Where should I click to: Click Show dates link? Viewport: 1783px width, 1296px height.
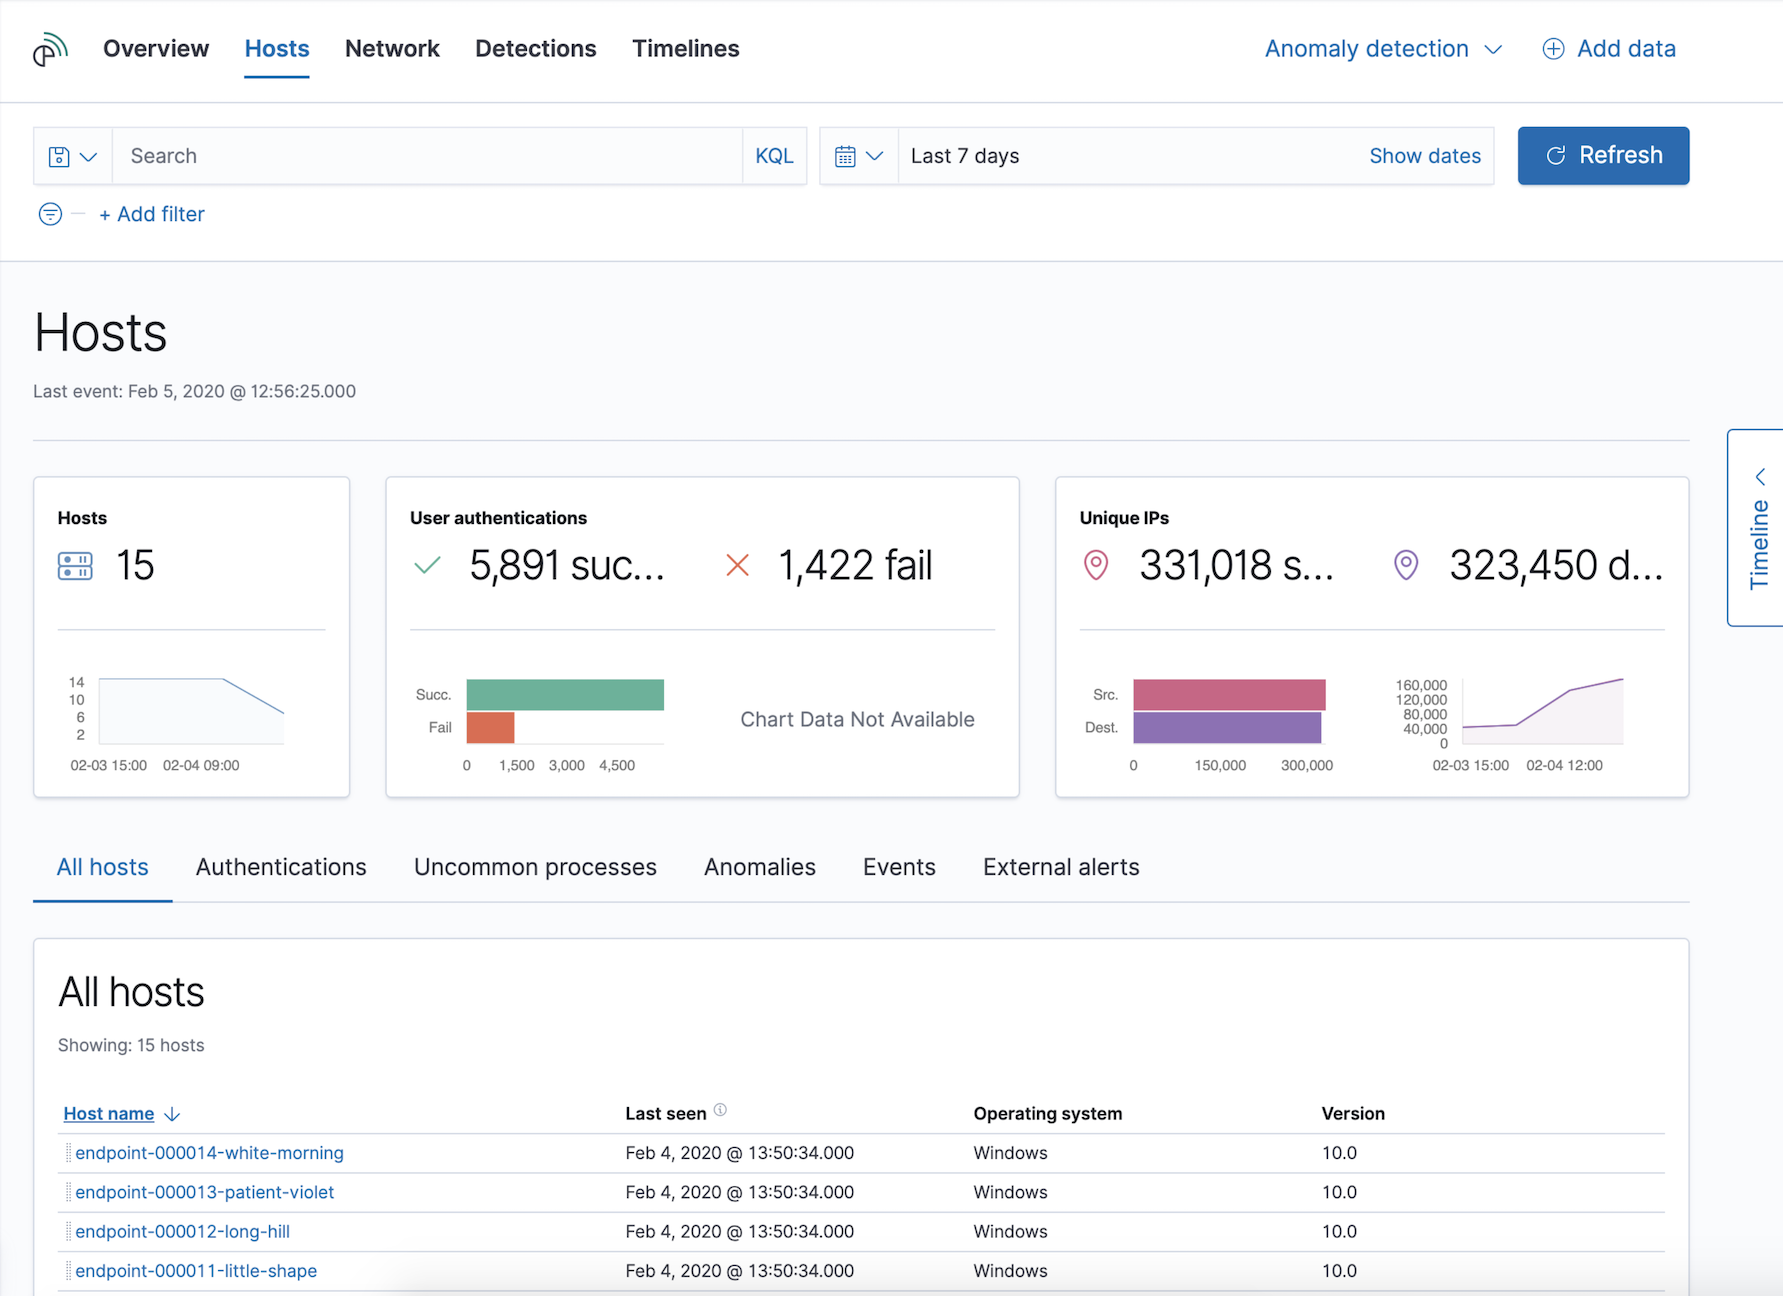1425,156
